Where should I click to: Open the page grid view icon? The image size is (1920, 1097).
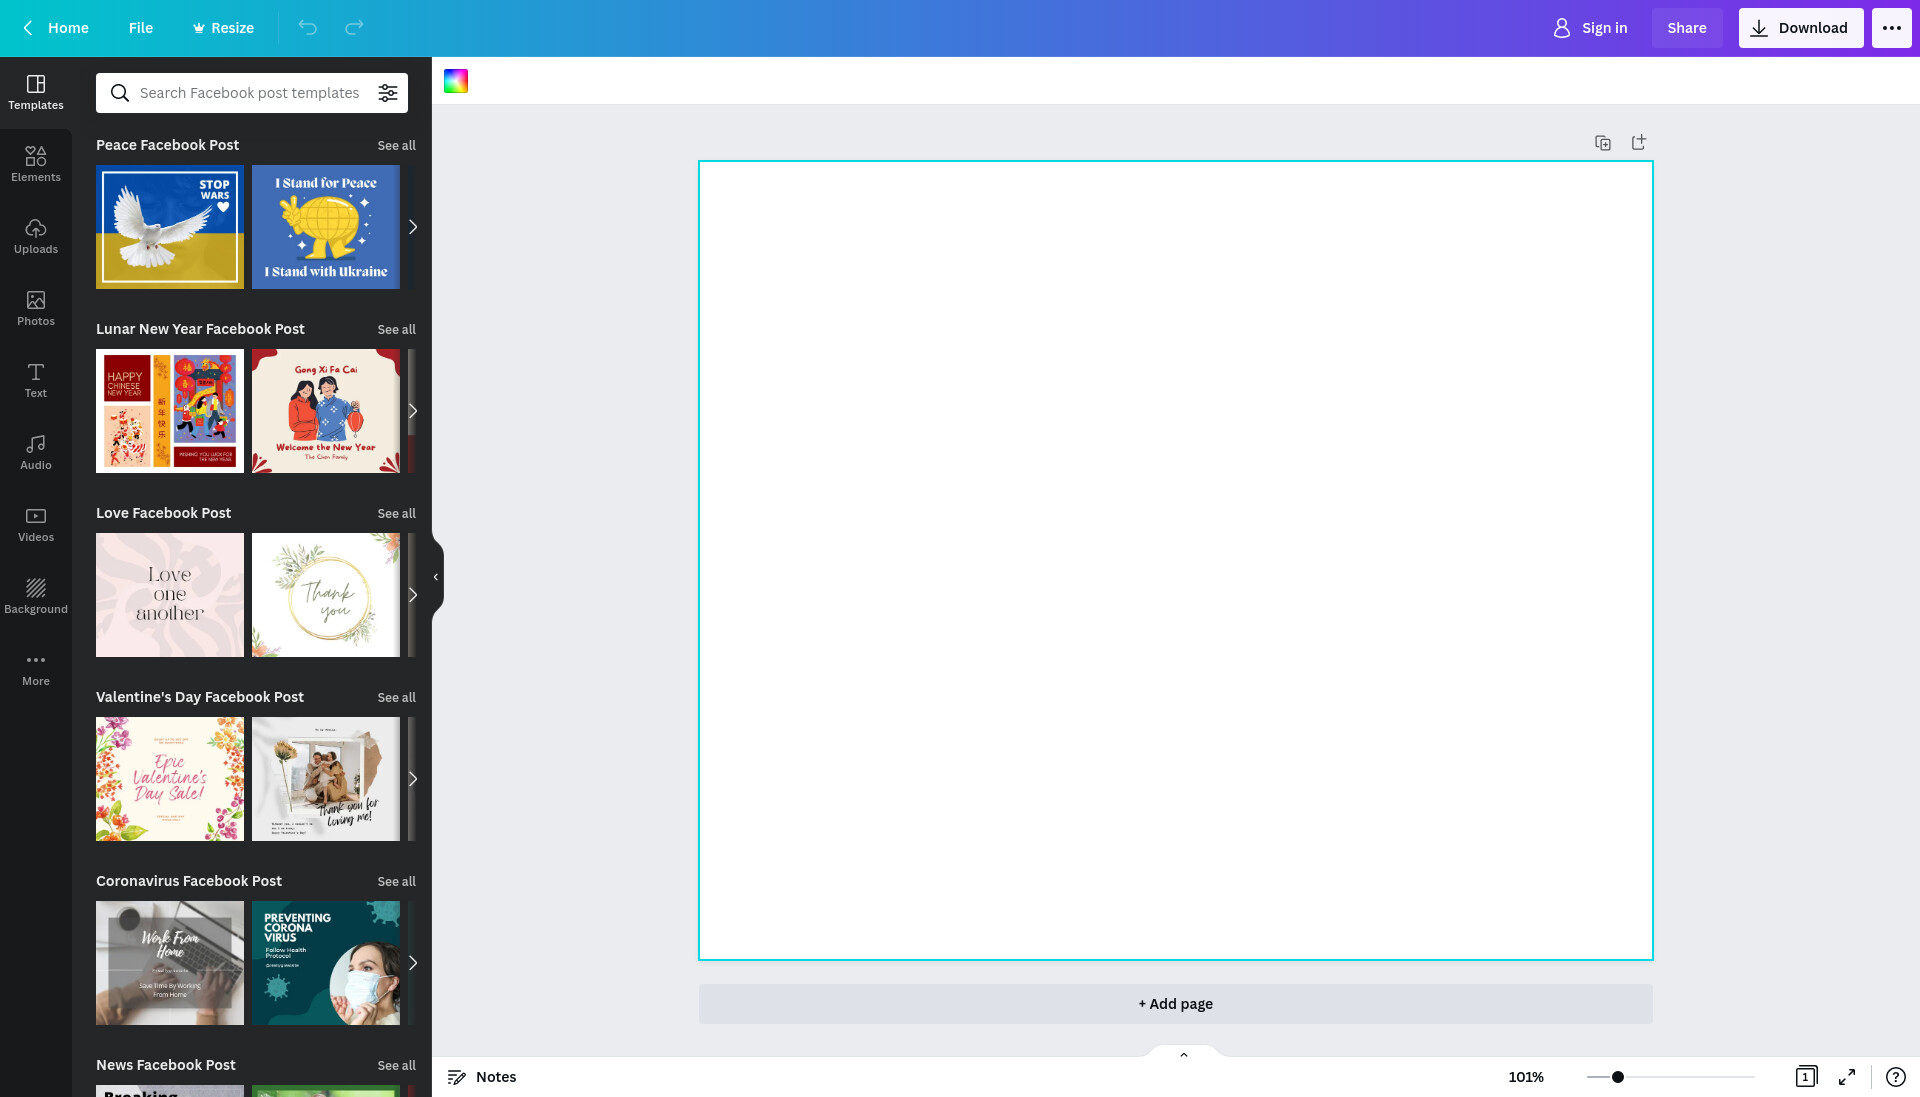pos(1806,1077)
